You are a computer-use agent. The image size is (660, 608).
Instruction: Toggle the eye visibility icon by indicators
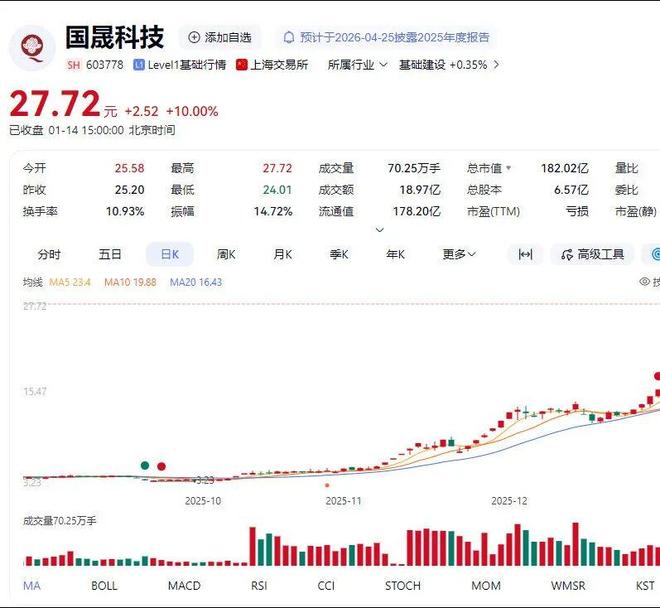coord(644,282)
